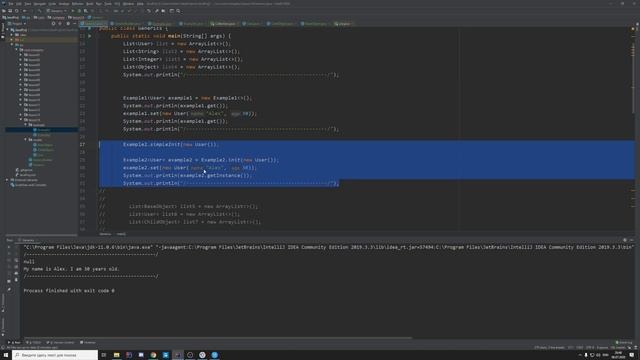Click the locate/scroll-from-source icon in Project panel
This screenshot has height=360, width=640.
click(53, 24)
